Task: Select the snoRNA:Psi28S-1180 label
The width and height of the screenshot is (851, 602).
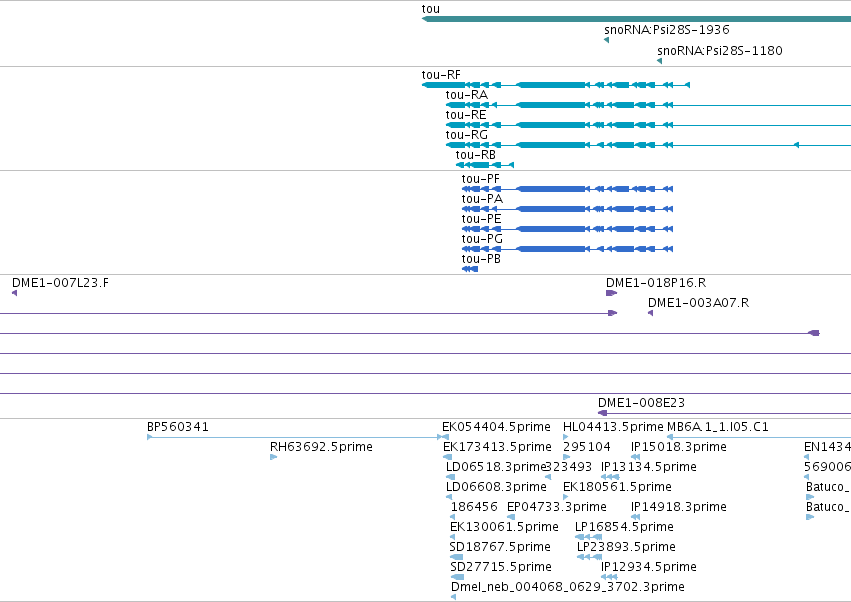Action: [x=720, y=50]
